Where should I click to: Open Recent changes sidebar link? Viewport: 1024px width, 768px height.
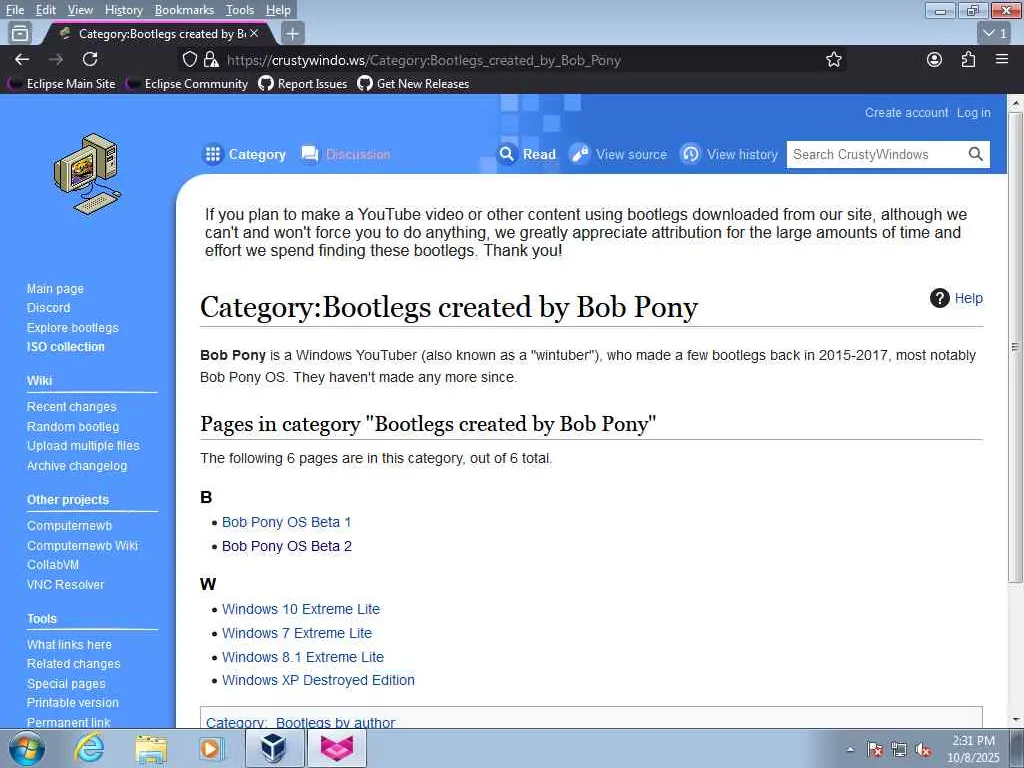71,407
